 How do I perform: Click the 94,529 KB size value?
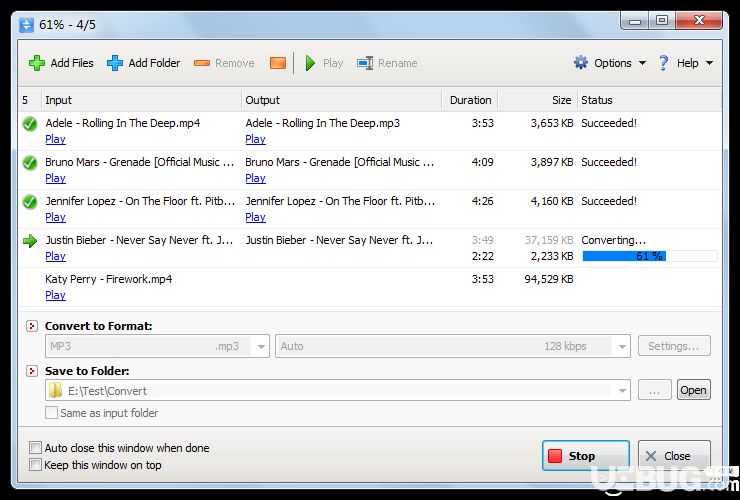tap(549, 280)
